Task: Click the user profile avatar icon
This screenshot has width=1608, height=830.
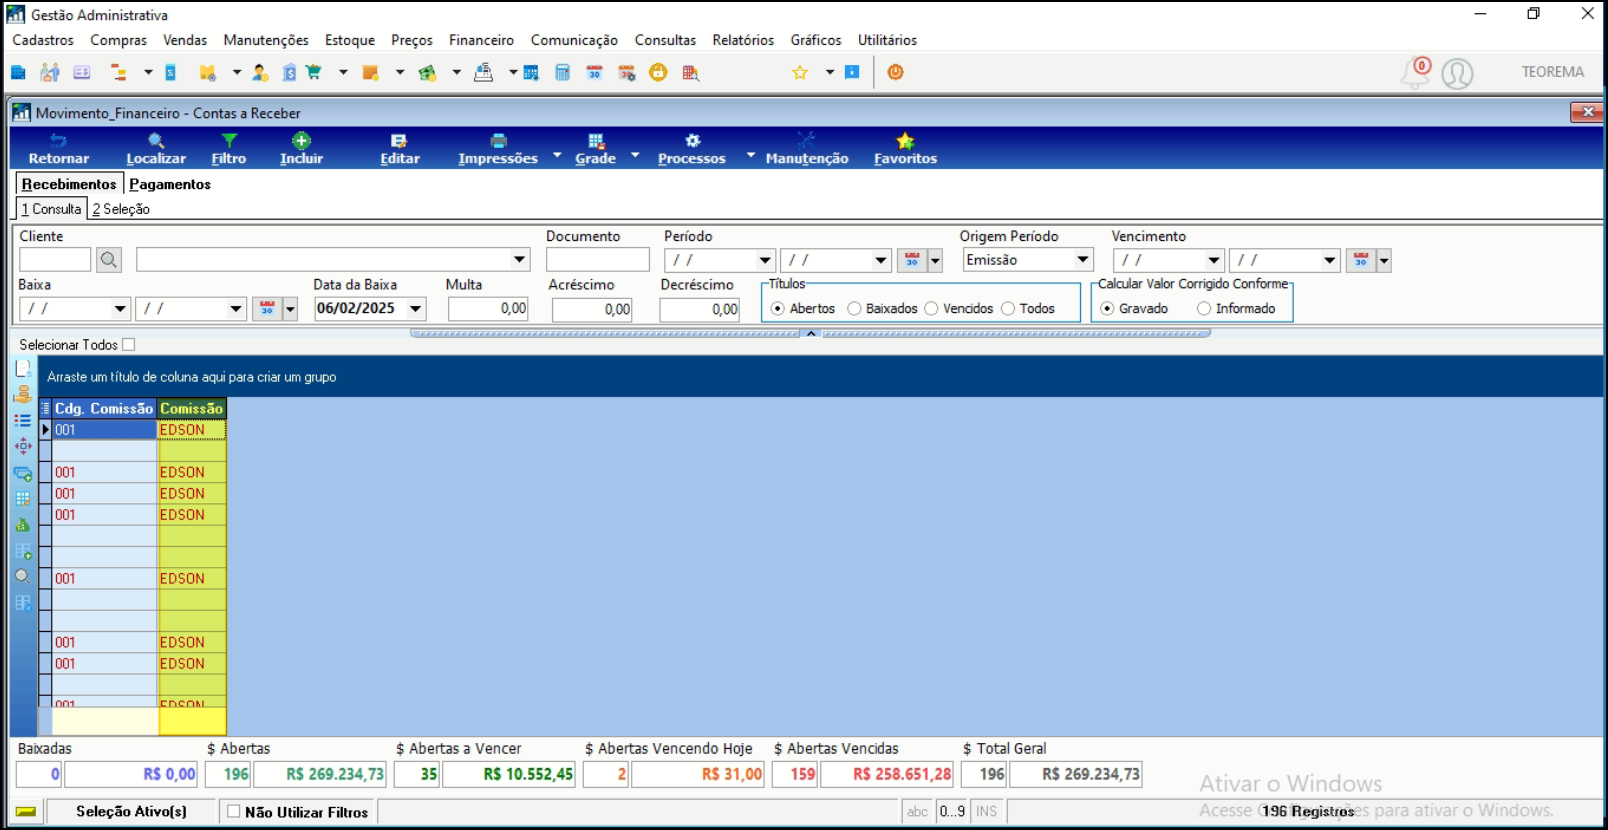Action: [1457, 73]
